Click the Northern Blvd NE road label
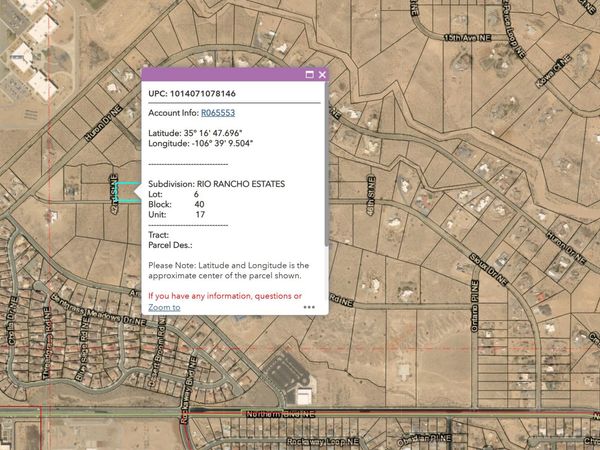600x450 pixels. point(280,414)
